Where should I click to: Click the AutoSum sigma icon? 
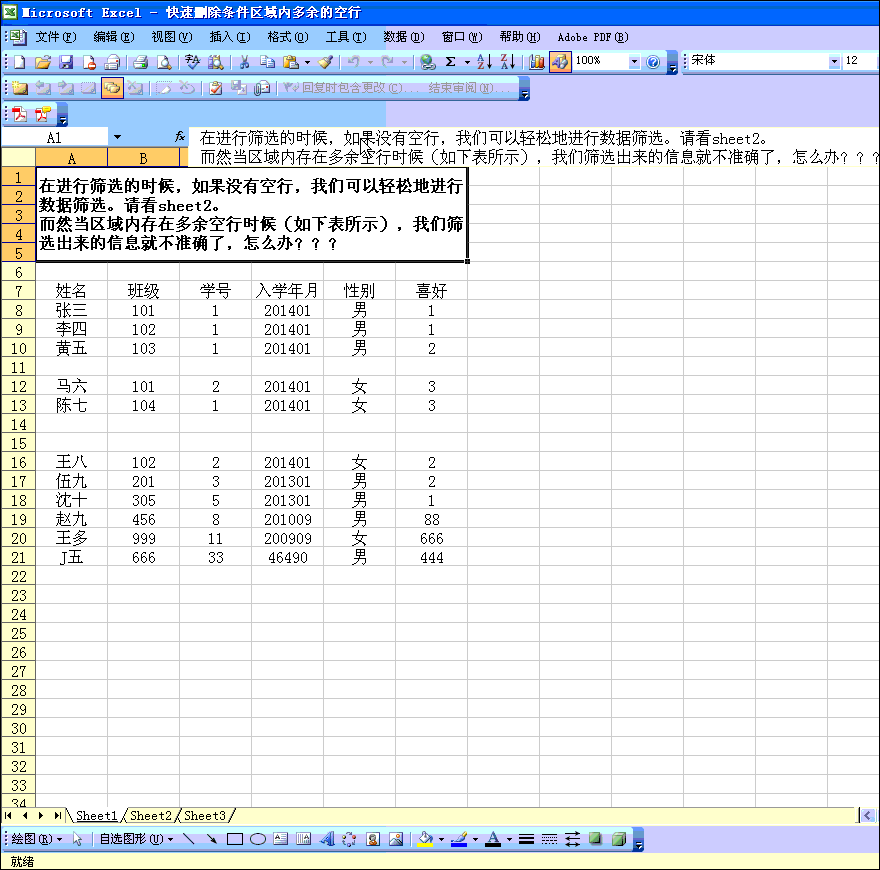[450, 62]
